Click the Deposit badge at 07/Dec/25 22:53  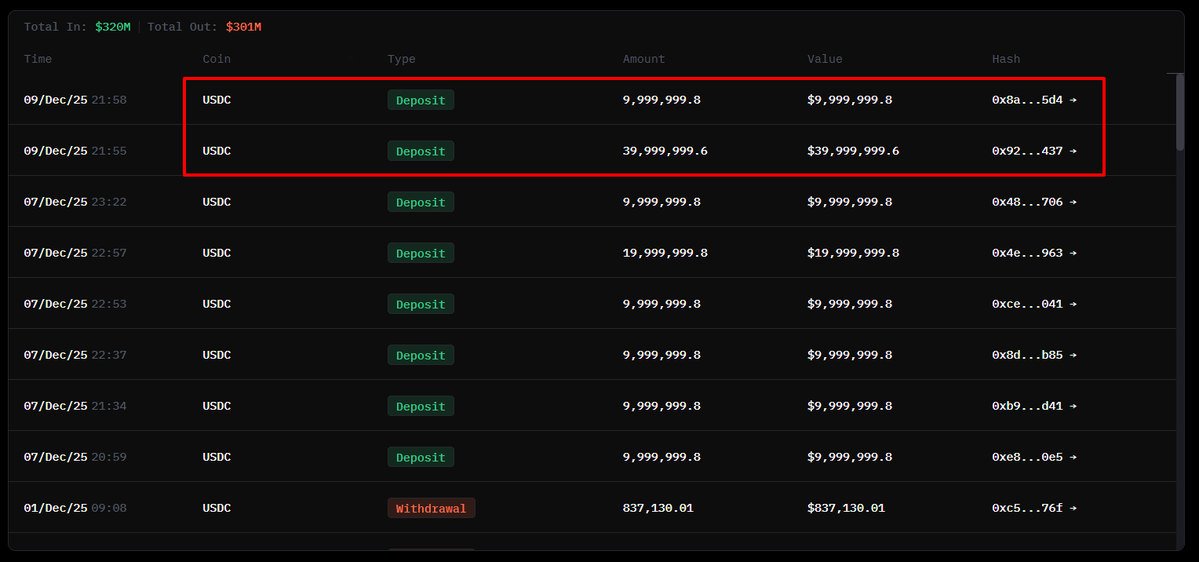point(421,304)
